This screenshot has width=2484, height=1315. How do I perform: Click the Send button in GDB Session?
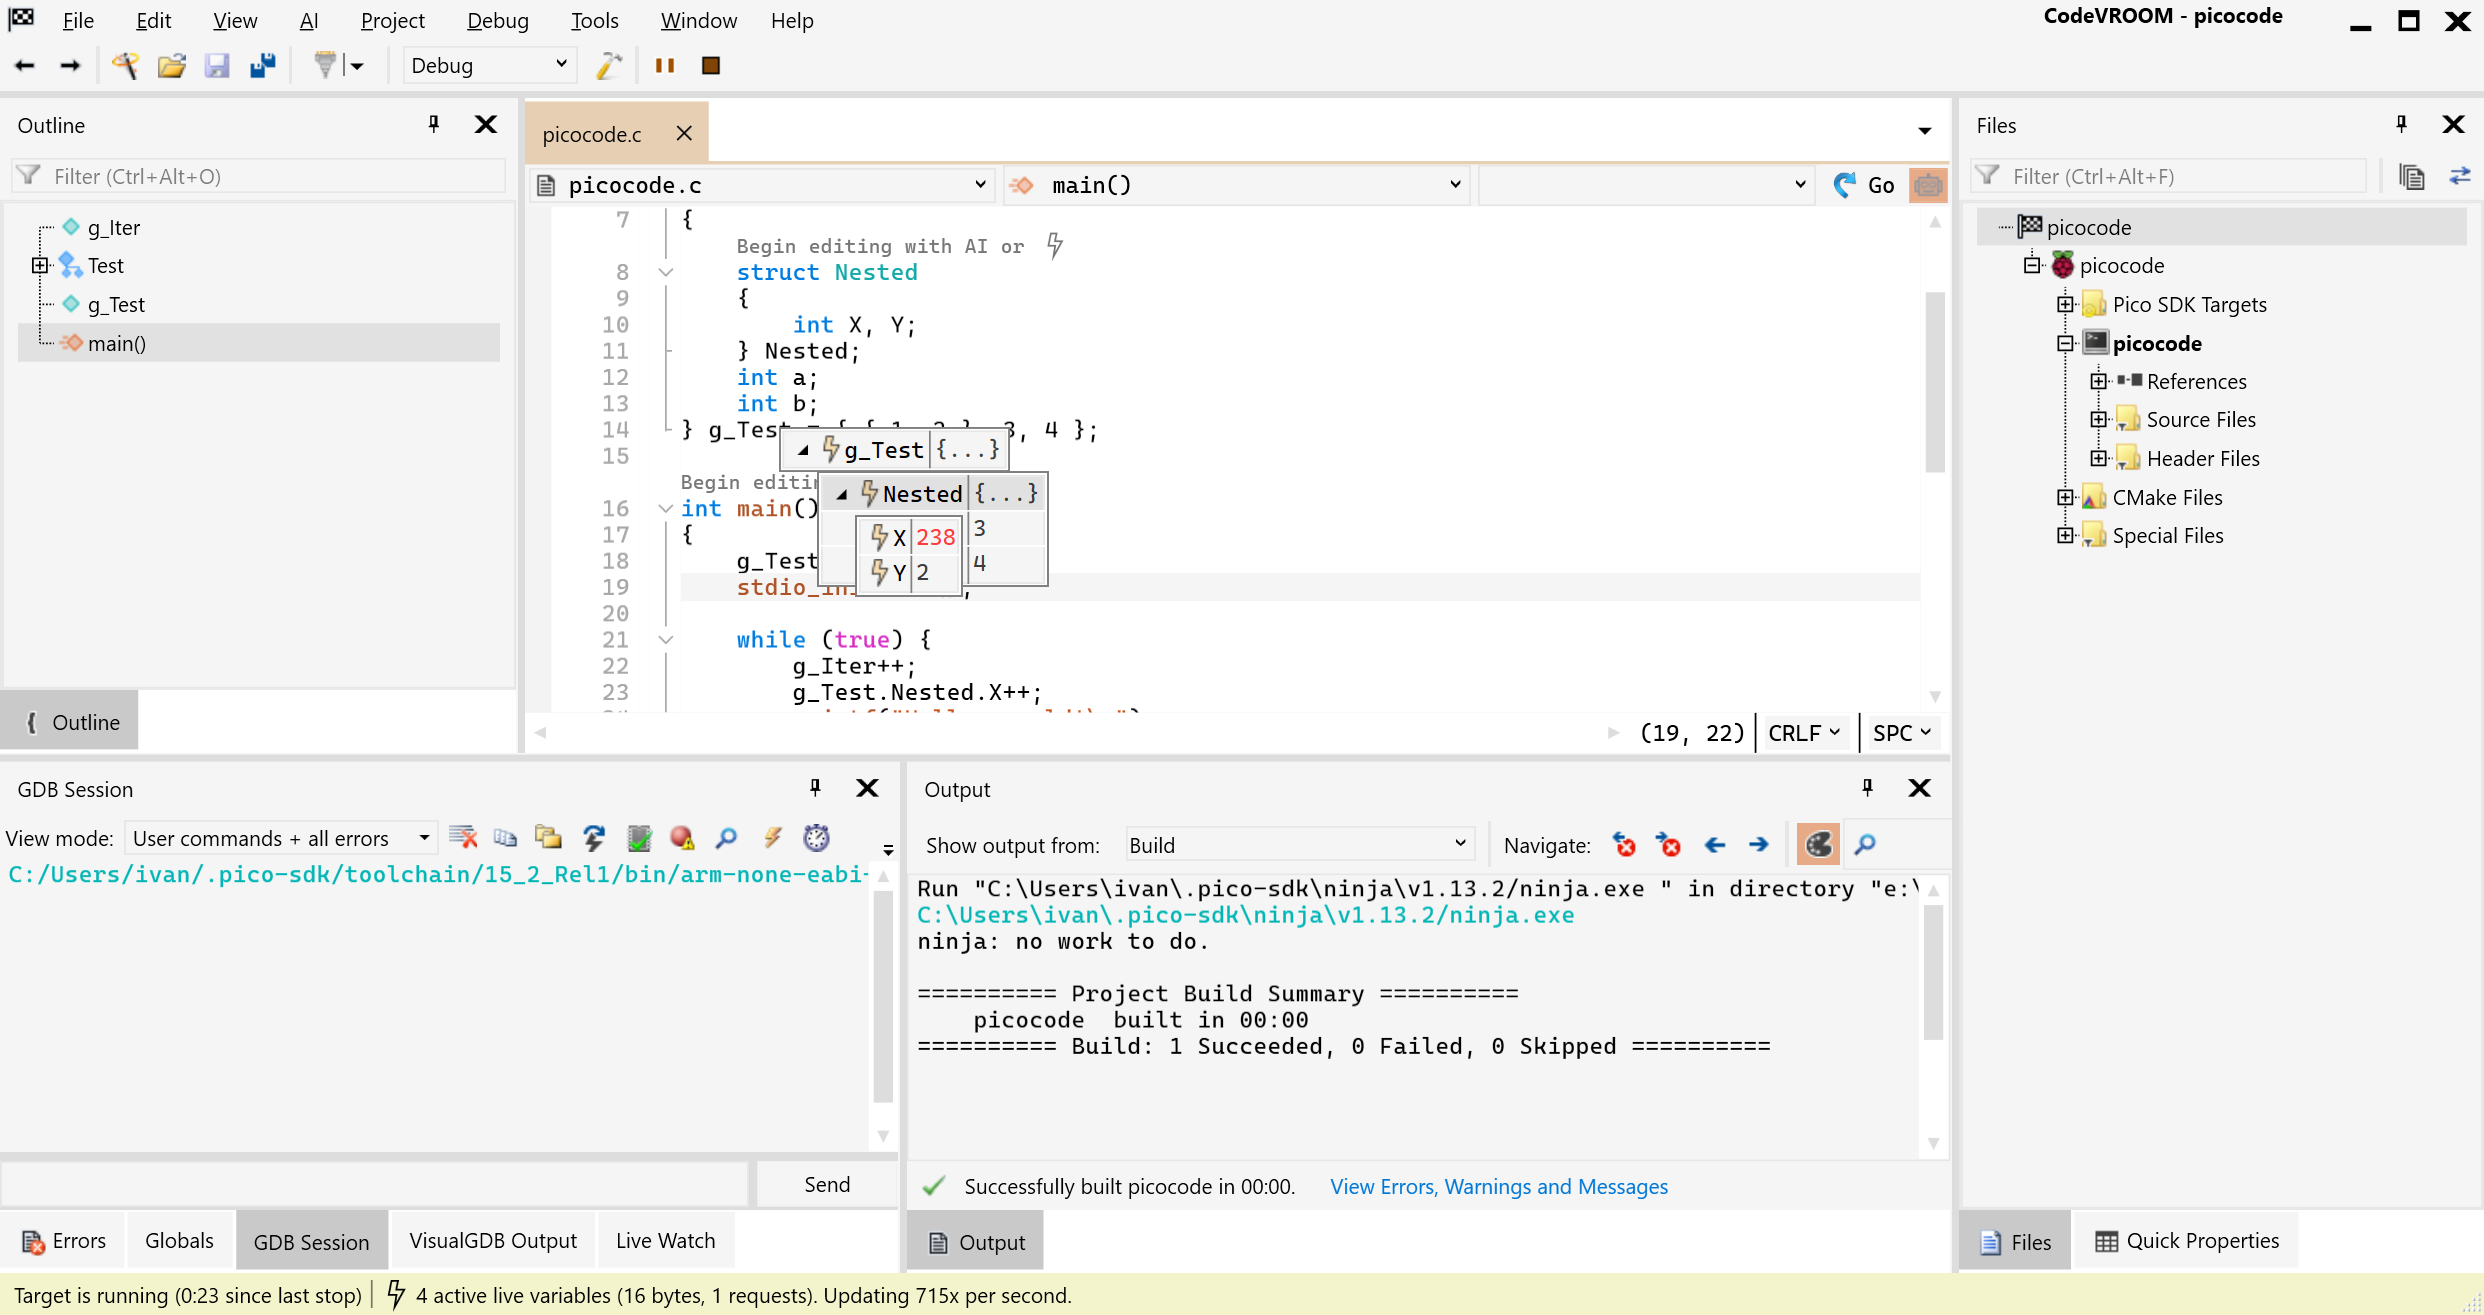coord(827,1185)
